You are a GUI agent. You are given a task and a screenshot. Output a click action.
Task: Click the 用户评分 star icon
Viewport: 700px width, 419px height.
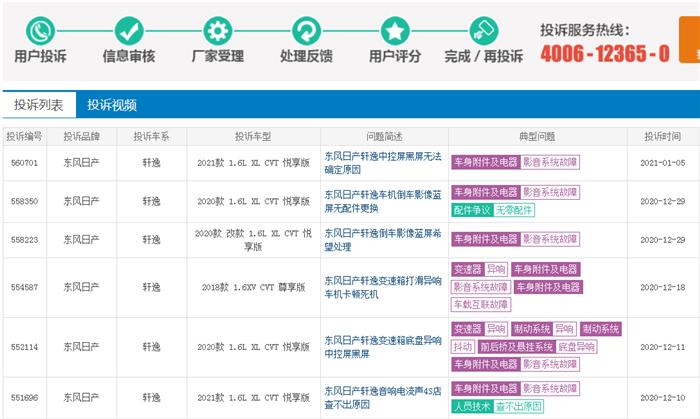tap(395, 31)
